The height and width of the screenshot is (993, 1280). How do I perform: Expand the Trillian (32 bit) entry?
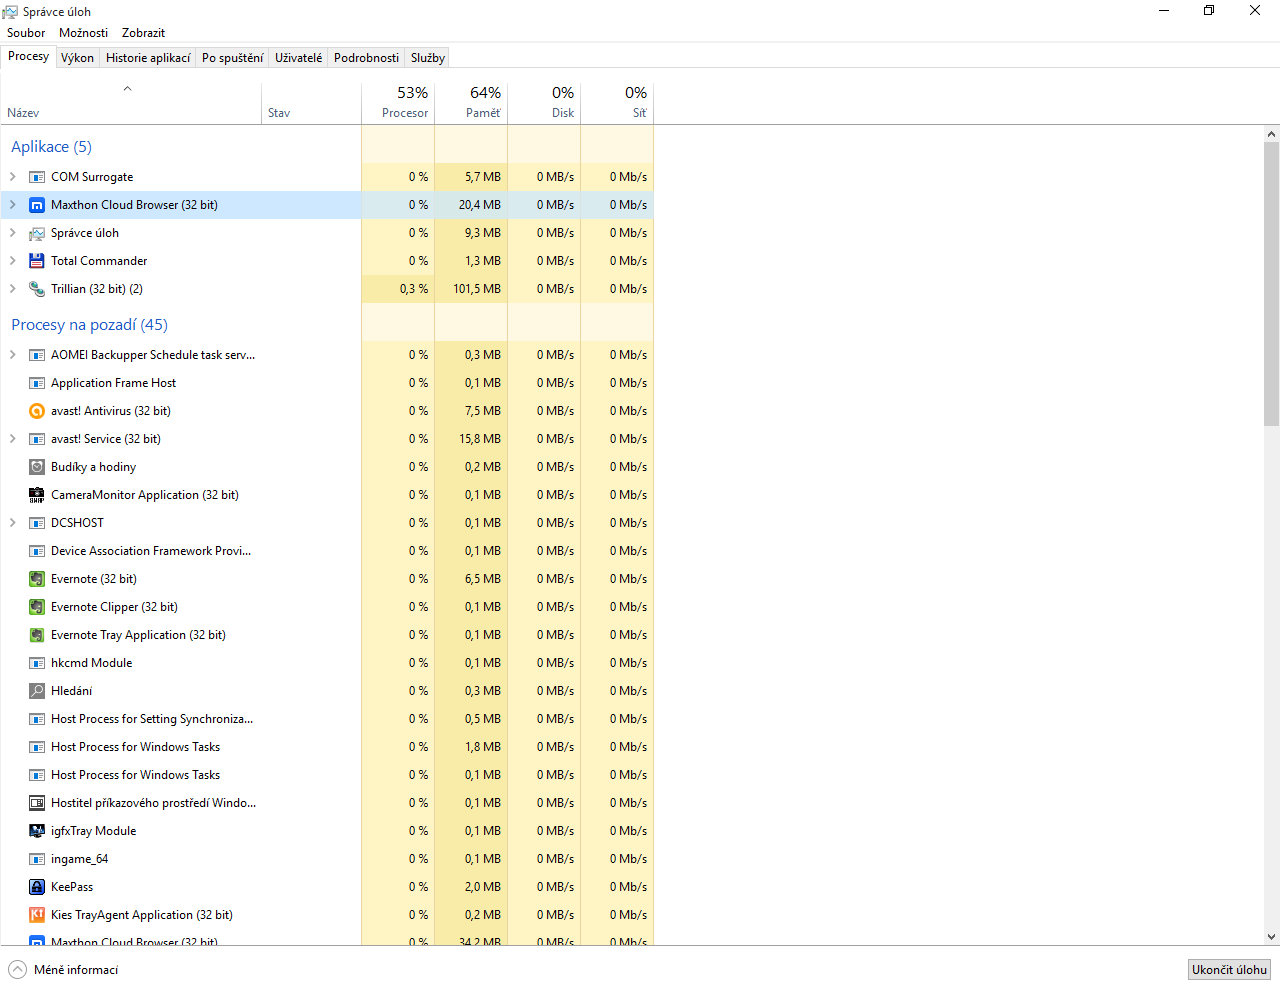[13, 289]
